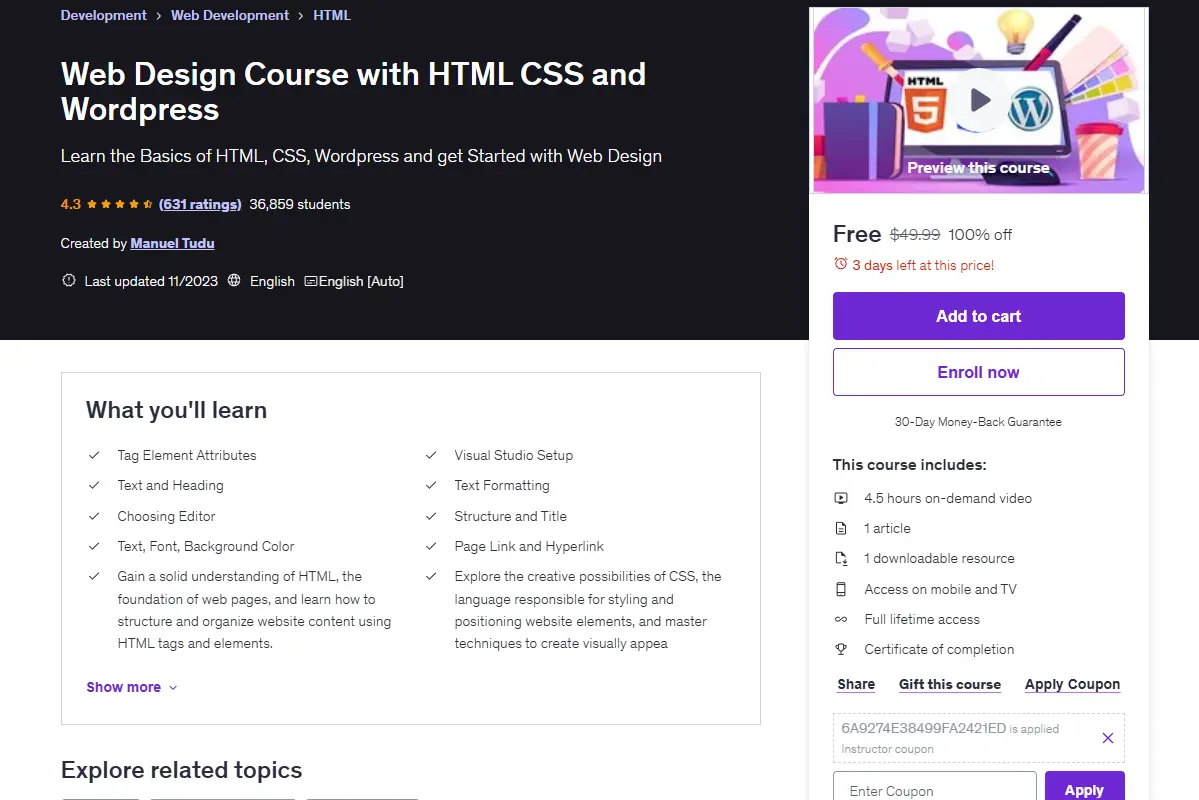Click 'Certificate of completion' text

pos(939,649)
